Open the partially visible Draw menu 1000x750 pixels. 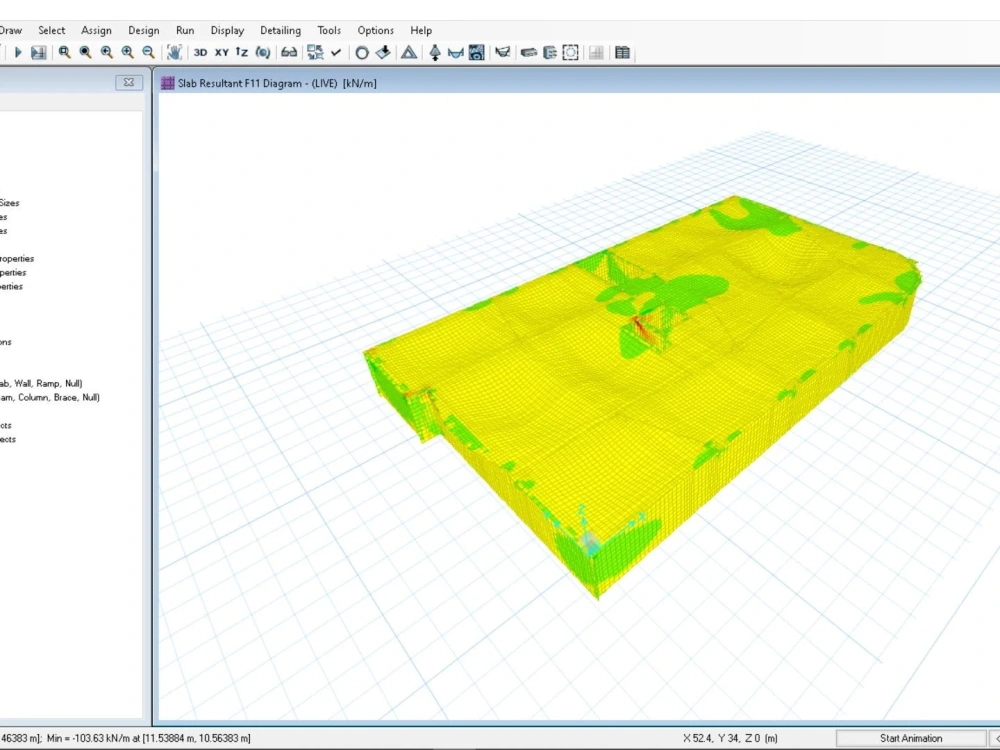point(11,30)
